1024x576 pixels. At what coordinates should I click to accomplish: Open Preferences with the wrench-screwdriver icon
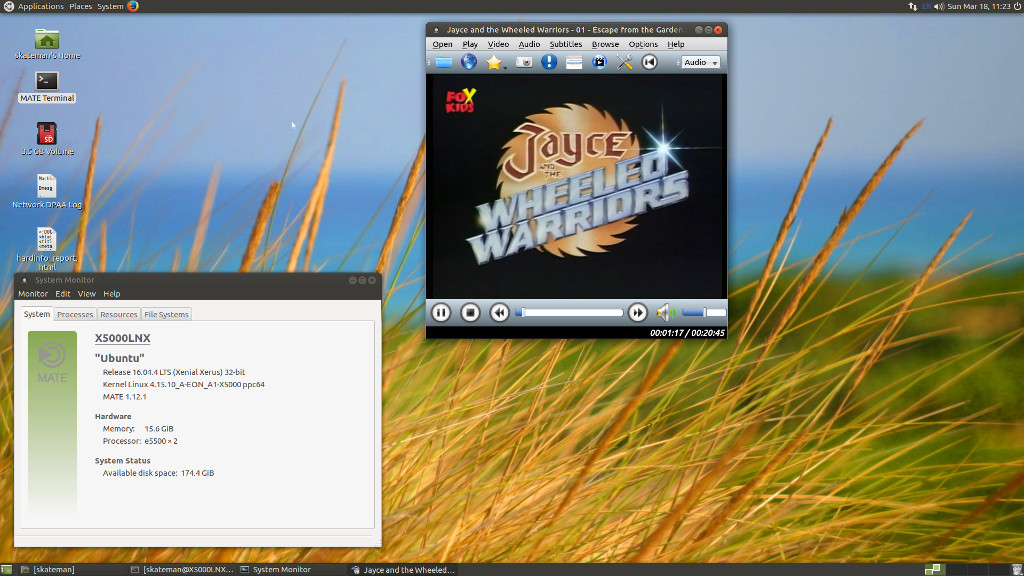point(624,62)
